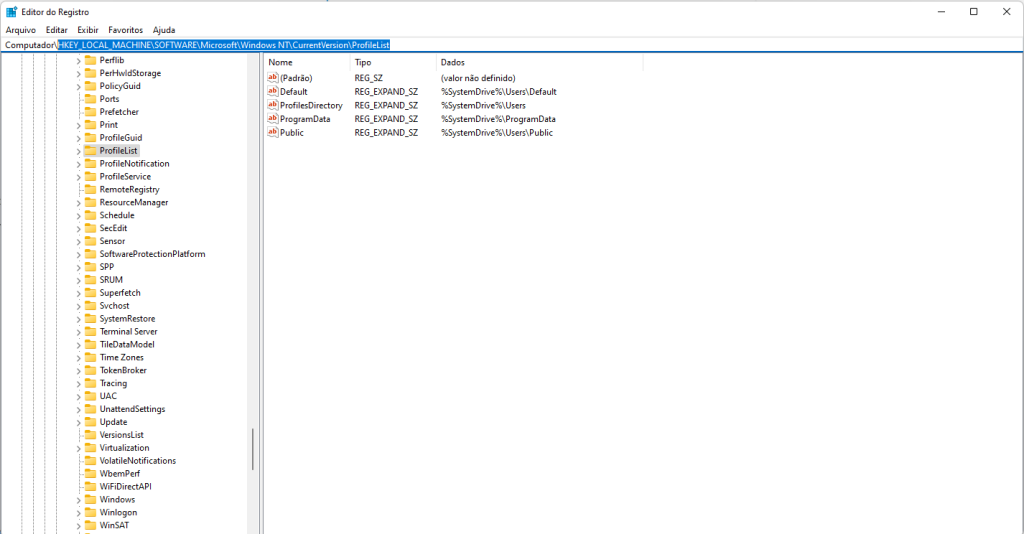The height and width of the screenshot is (534, 1024).
Task: Expand the Time Zones key arrow
Action: click(78, 357)
